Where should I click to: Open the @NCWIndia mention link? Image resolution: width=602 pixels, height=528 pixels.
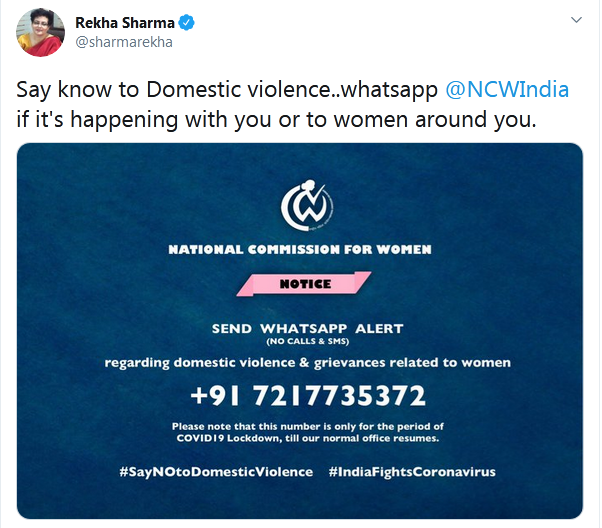(504, 90)
